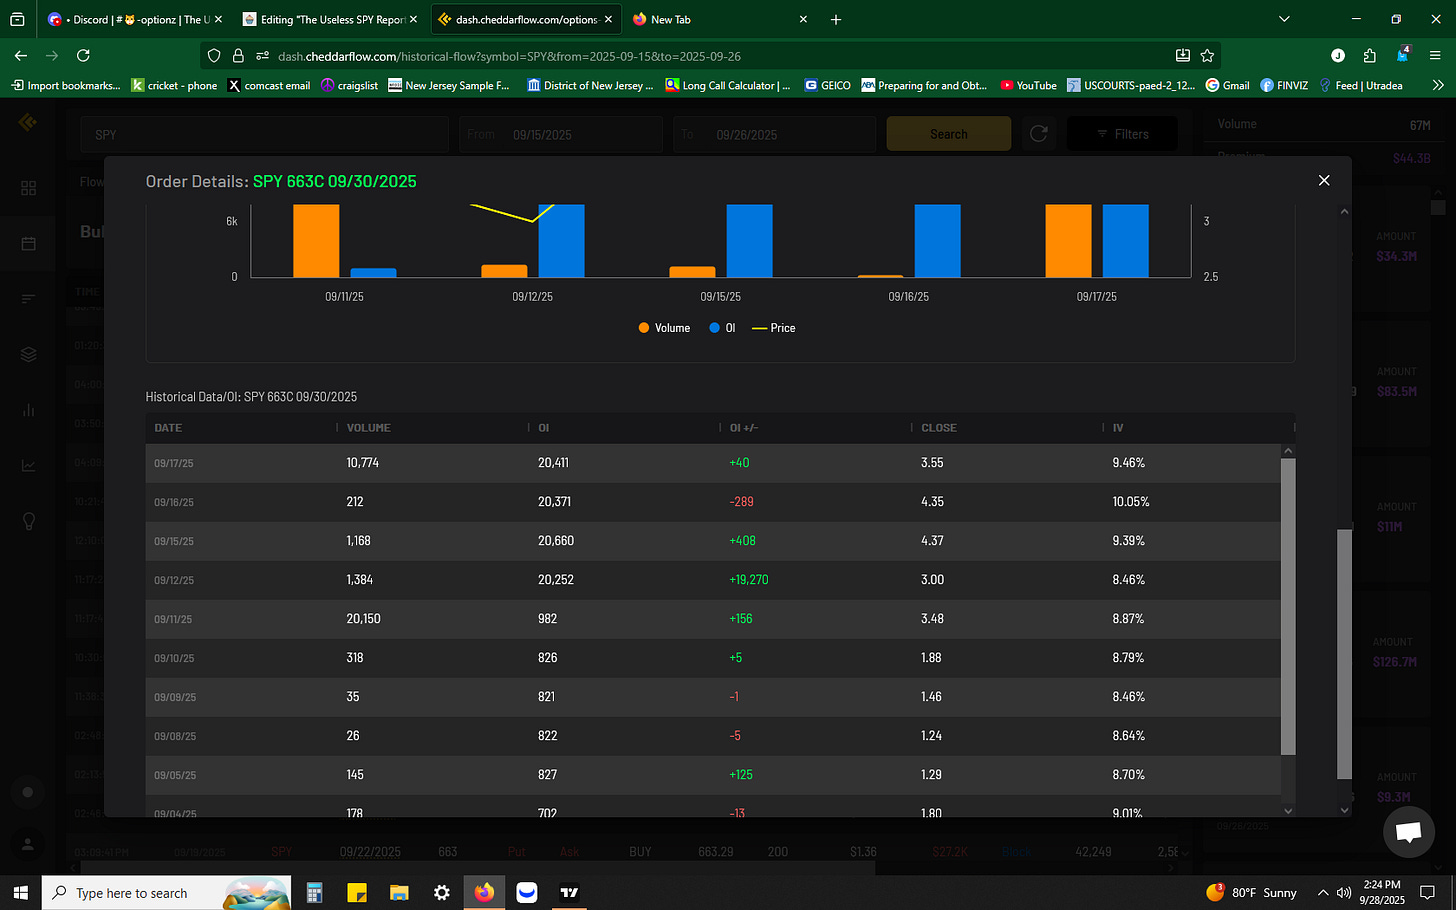This screenshot has width=1456, height=910.
Task: Click the 09/10/25 date cell
Action: click(174, 658)
